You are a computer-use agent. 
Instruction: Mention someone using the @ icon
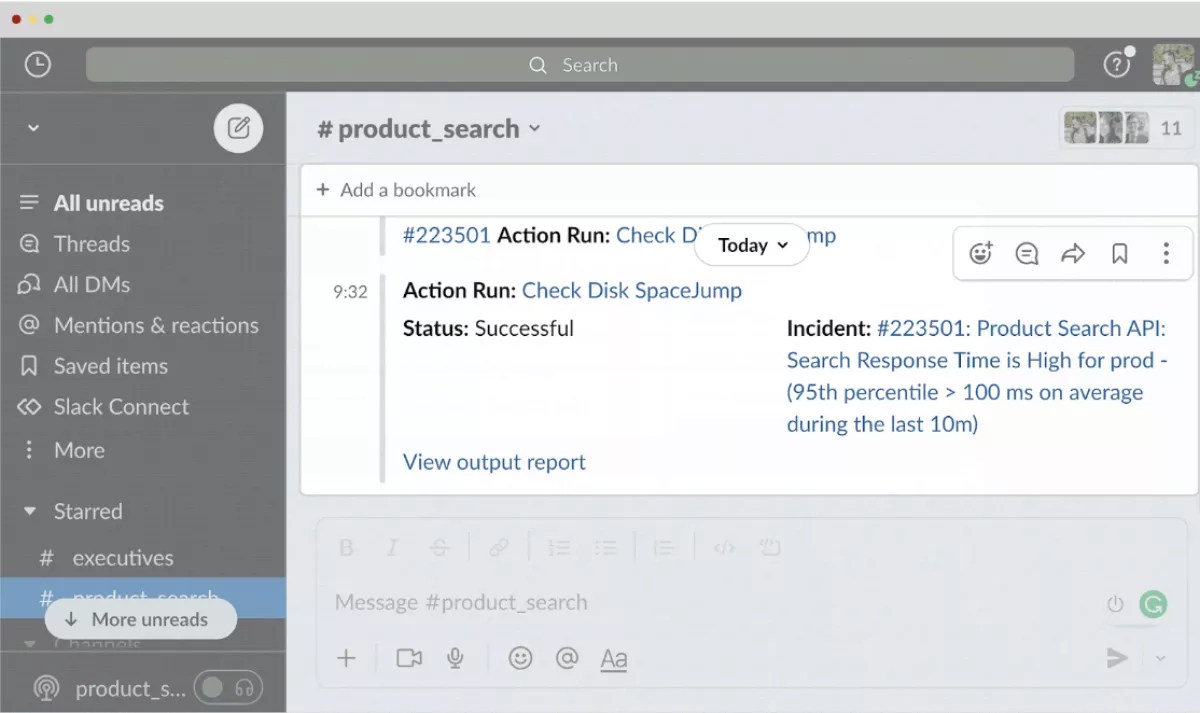tap(567, 658)
